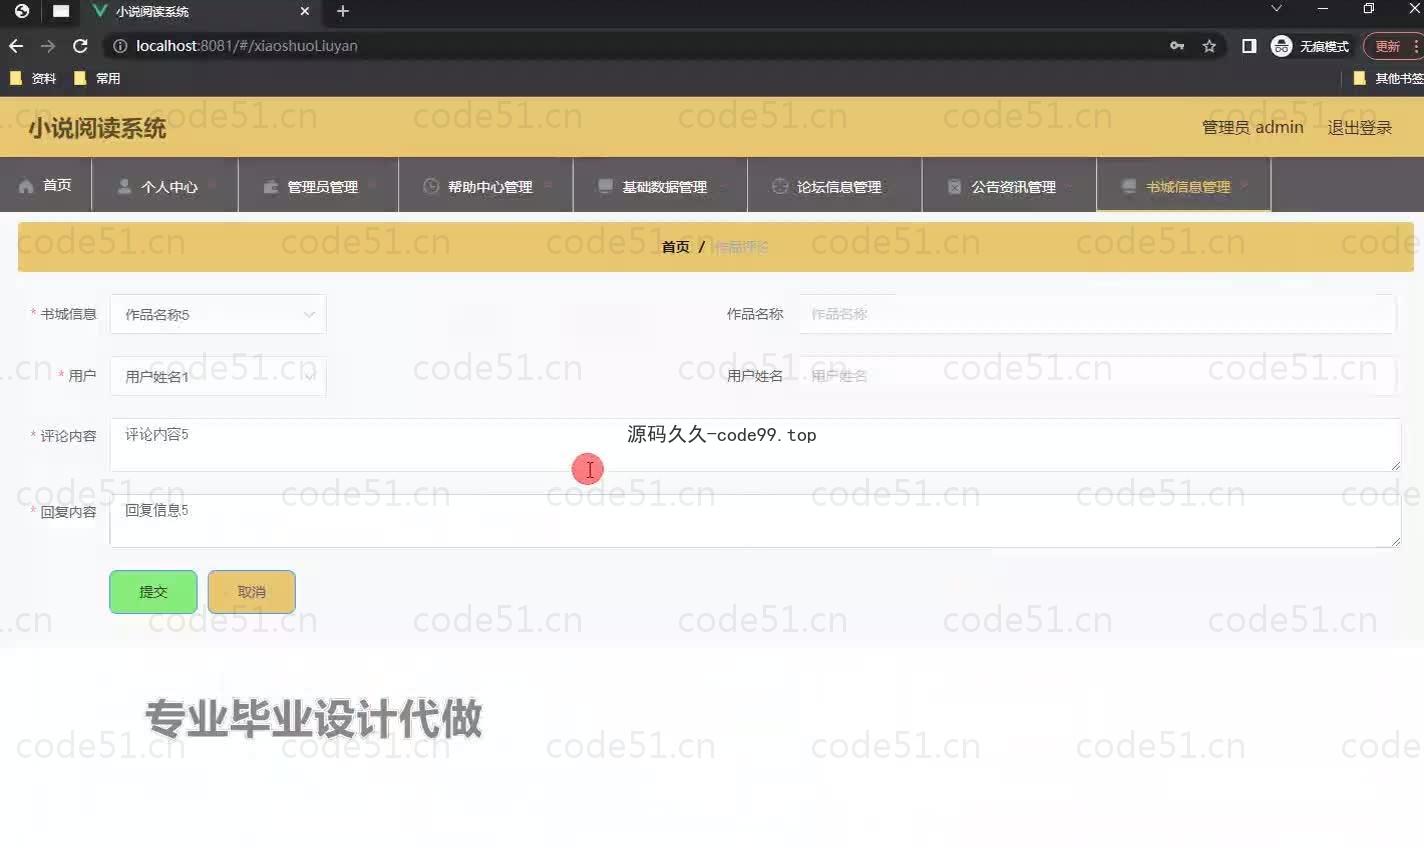
Task: Open the 个人中心 menu
Action: click(165, 186)
